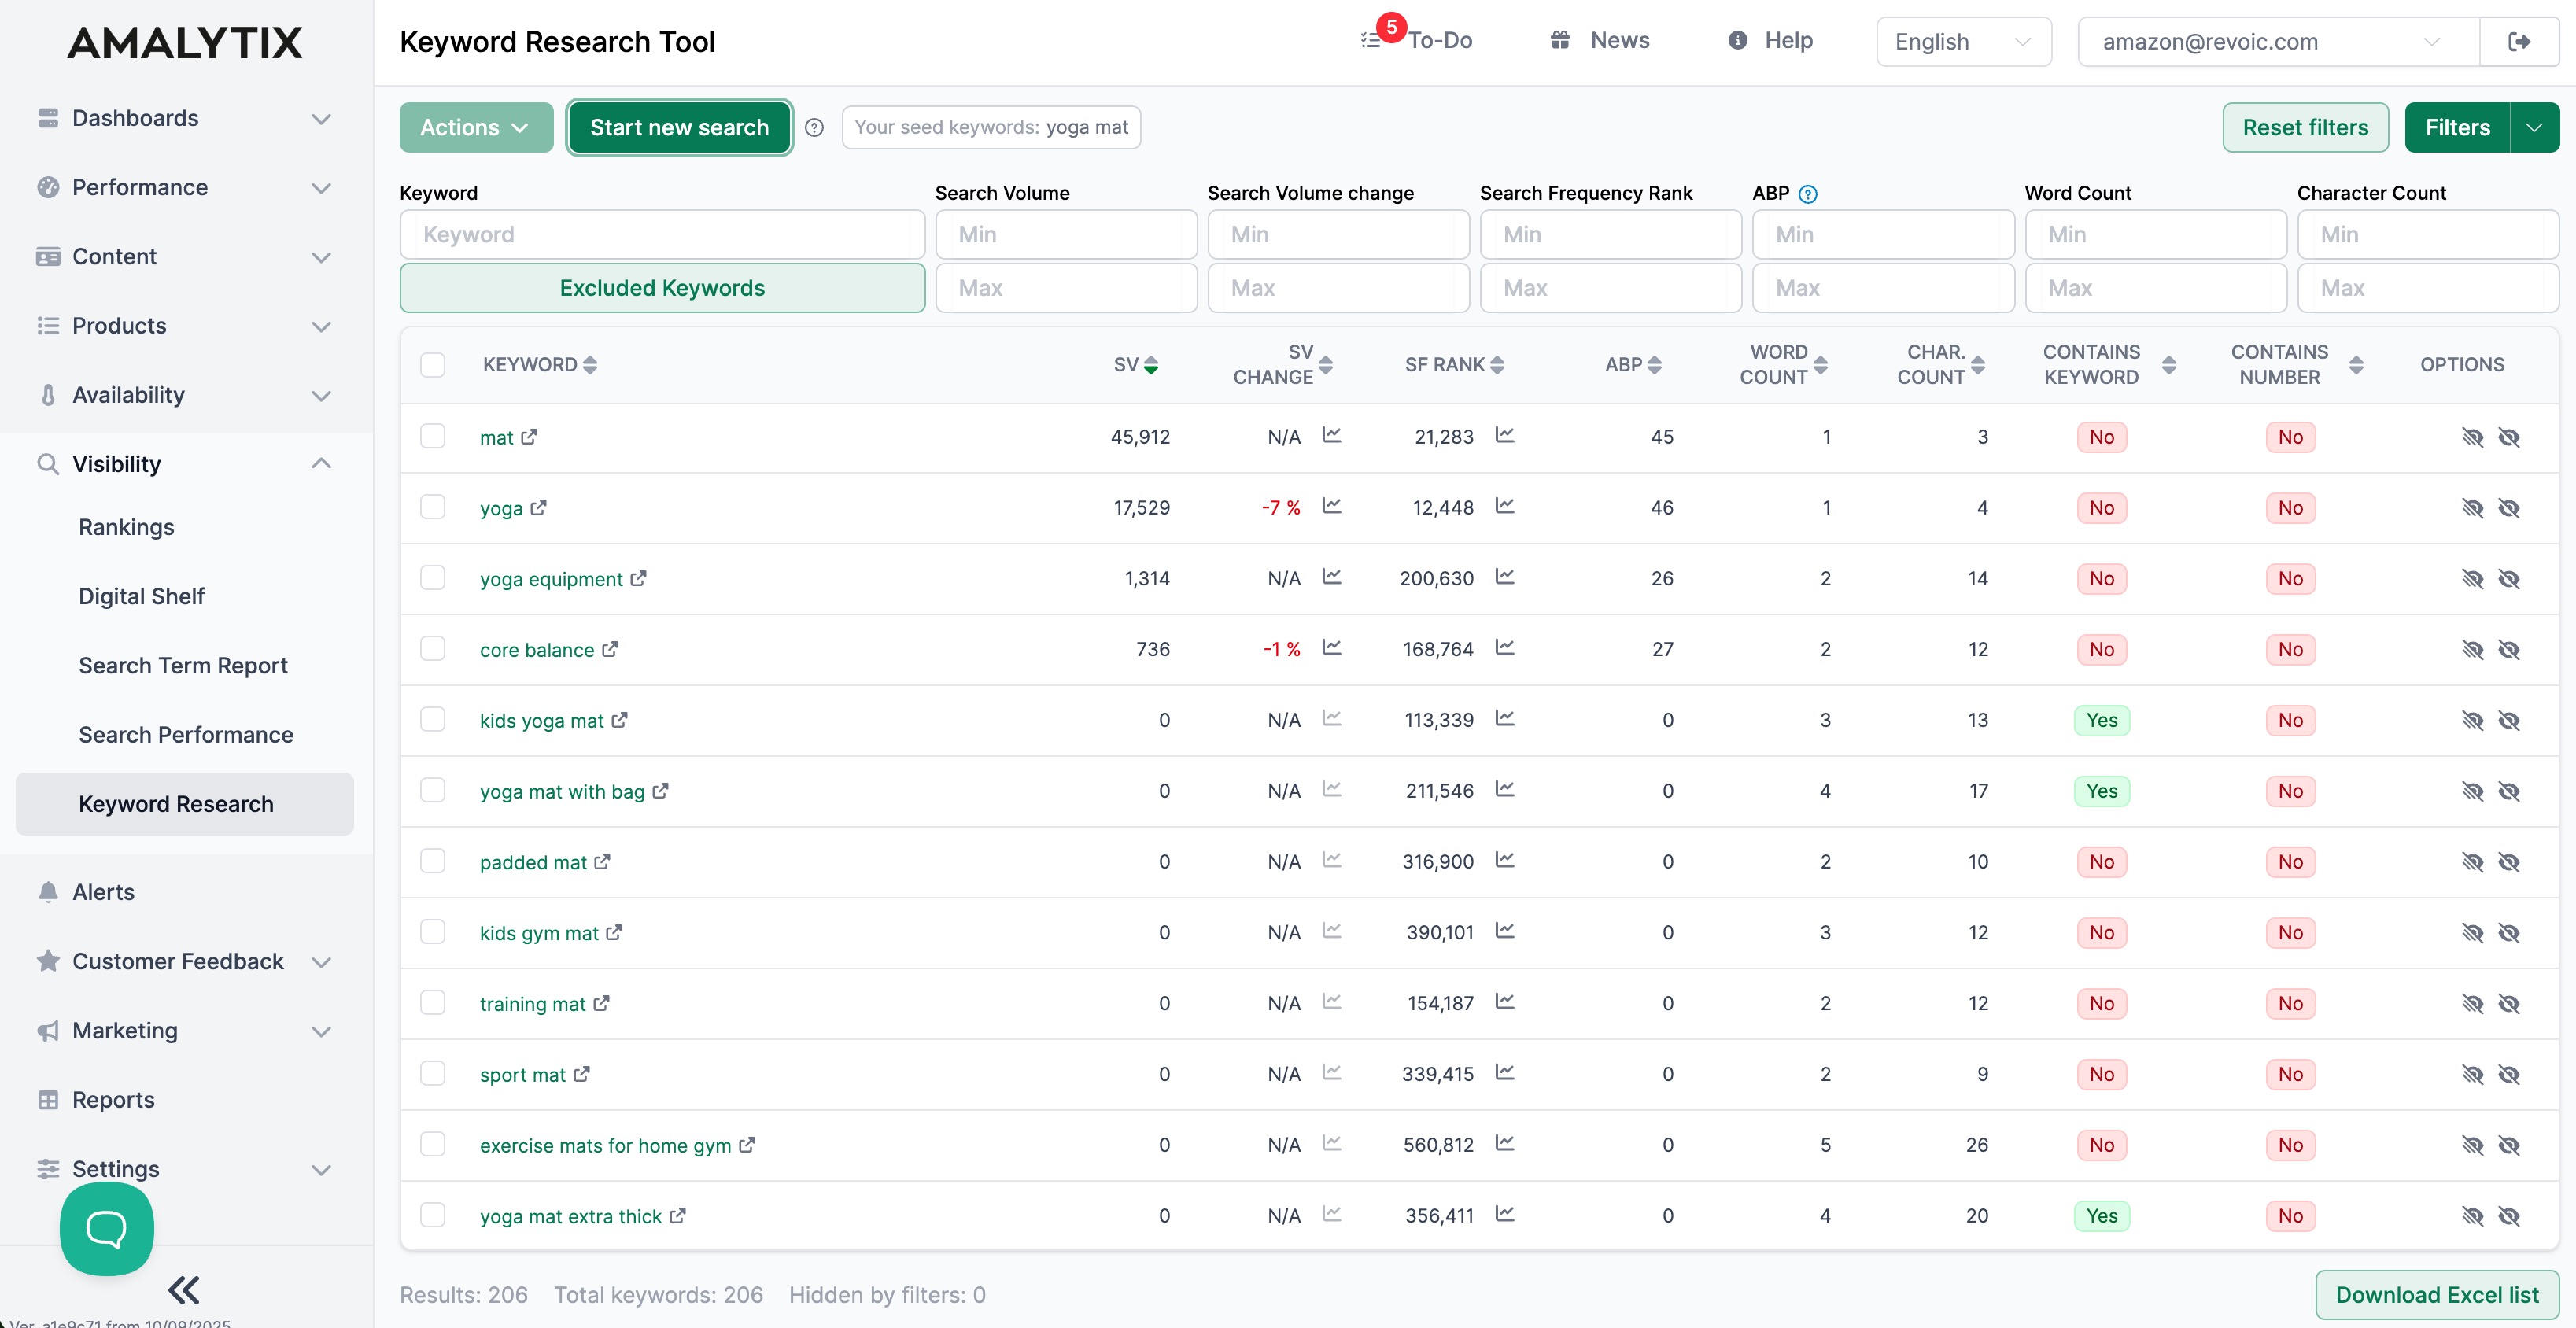Click the Search Volume Min input field
2576x1328 pixels.
tap(1065, 234)
